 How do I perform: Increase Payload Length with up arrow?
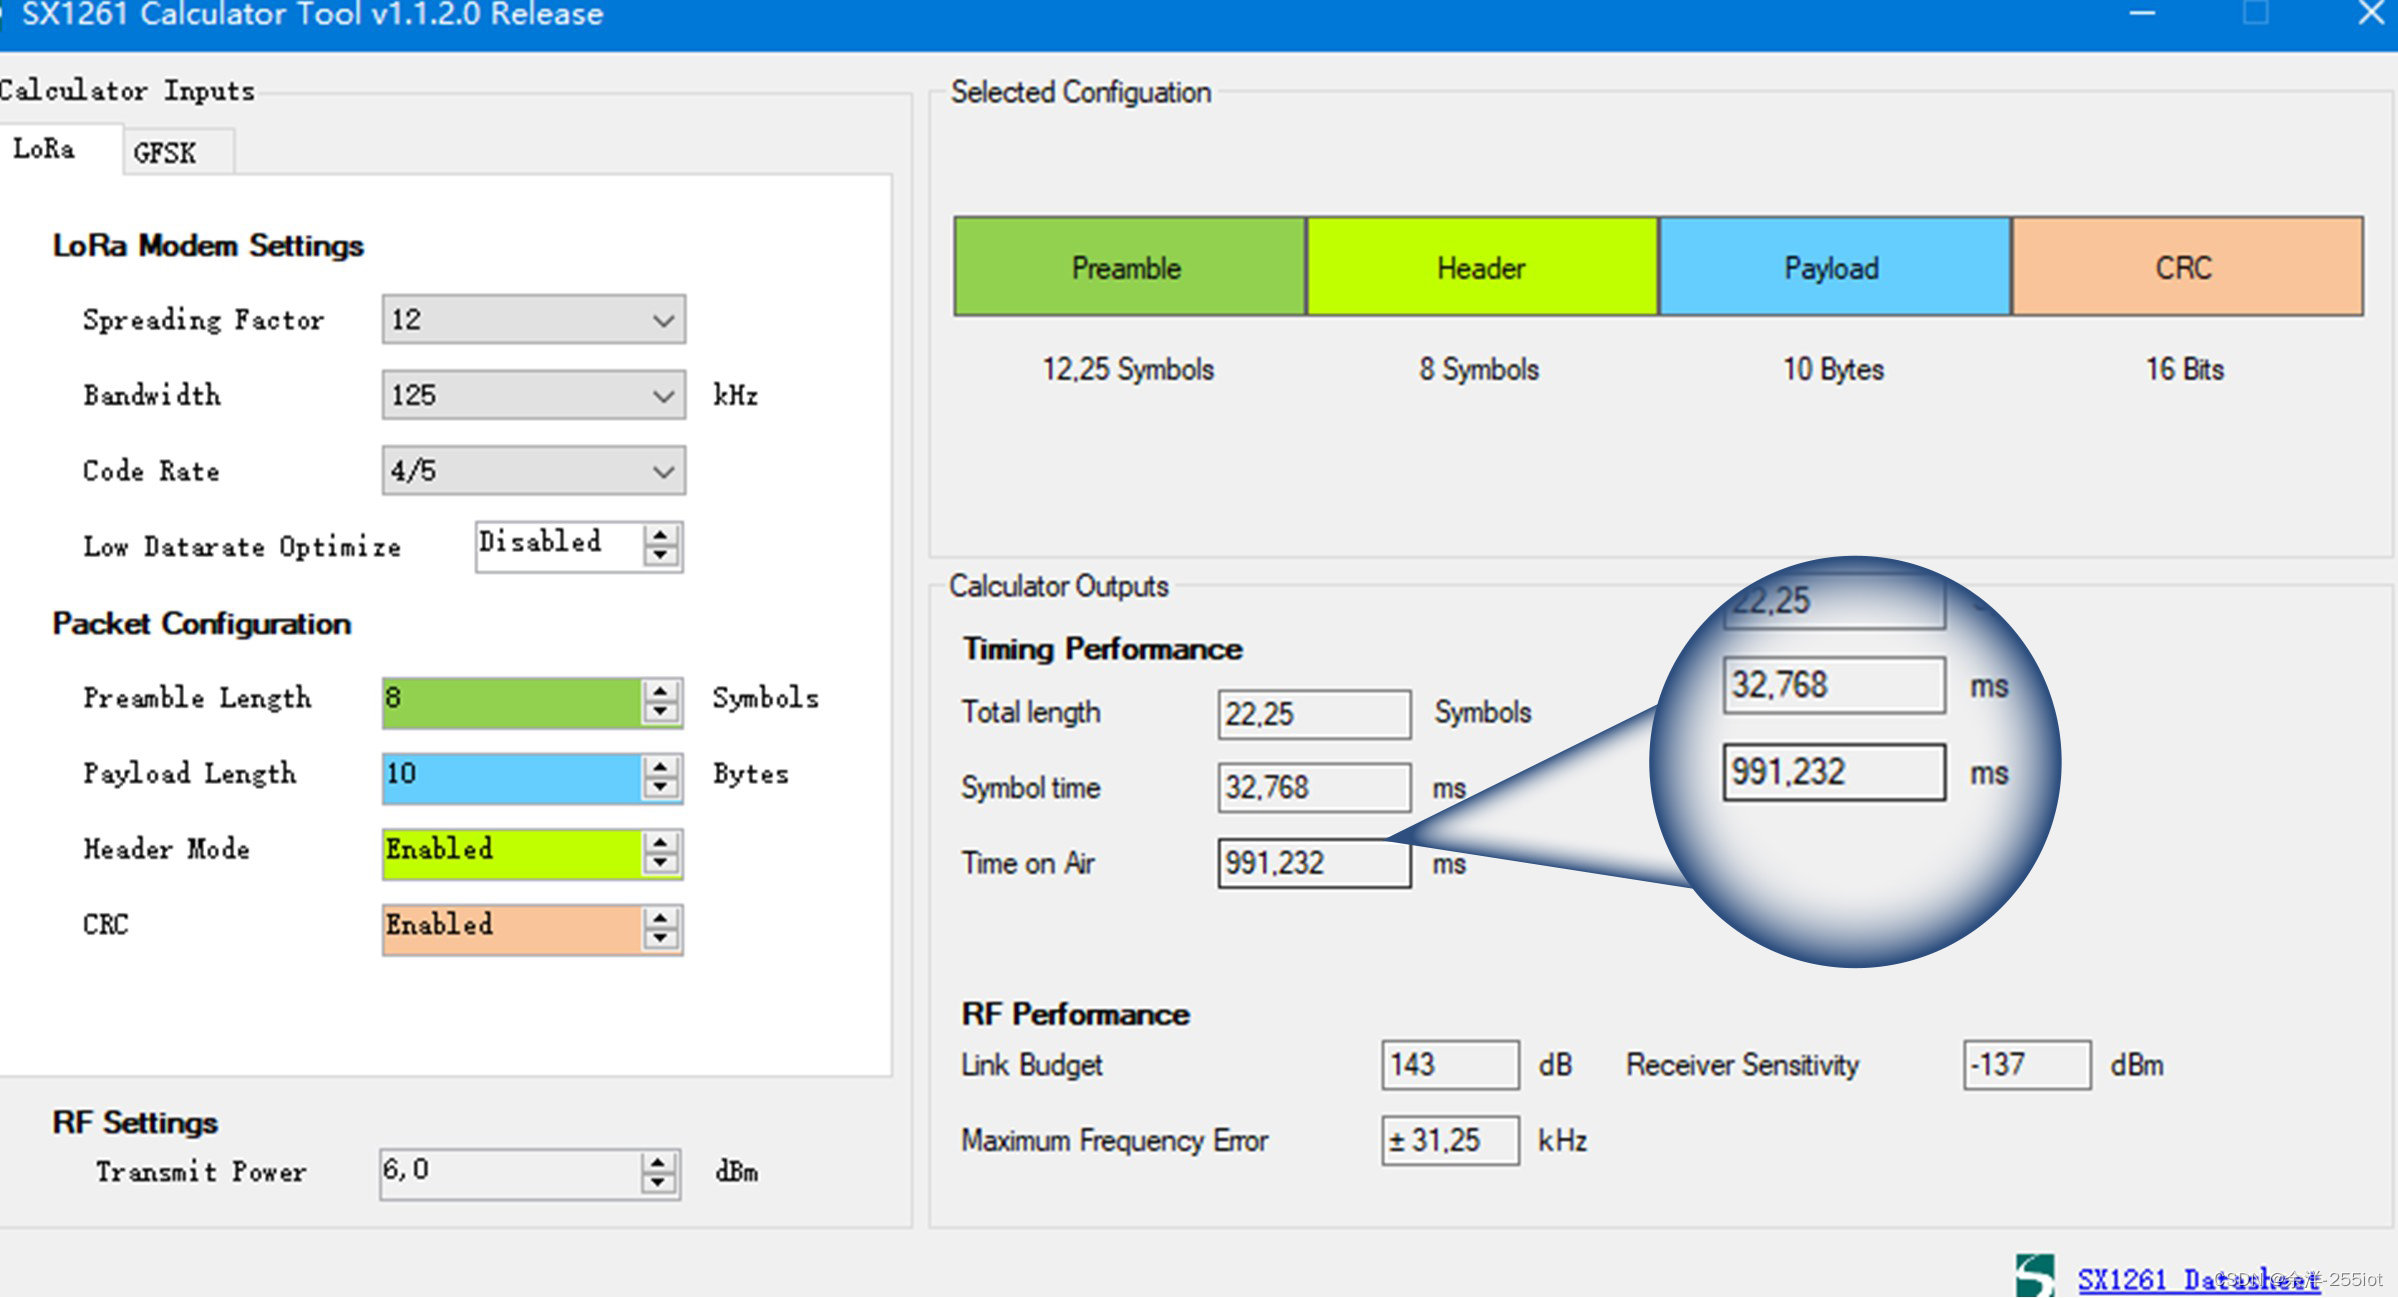(x=660, y=767)
